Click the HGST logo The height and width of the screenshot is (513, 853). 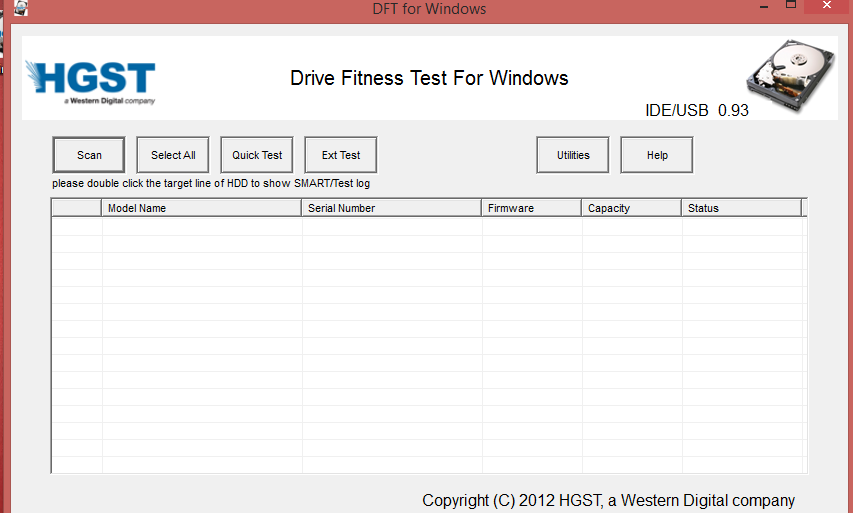pos(90,82)
